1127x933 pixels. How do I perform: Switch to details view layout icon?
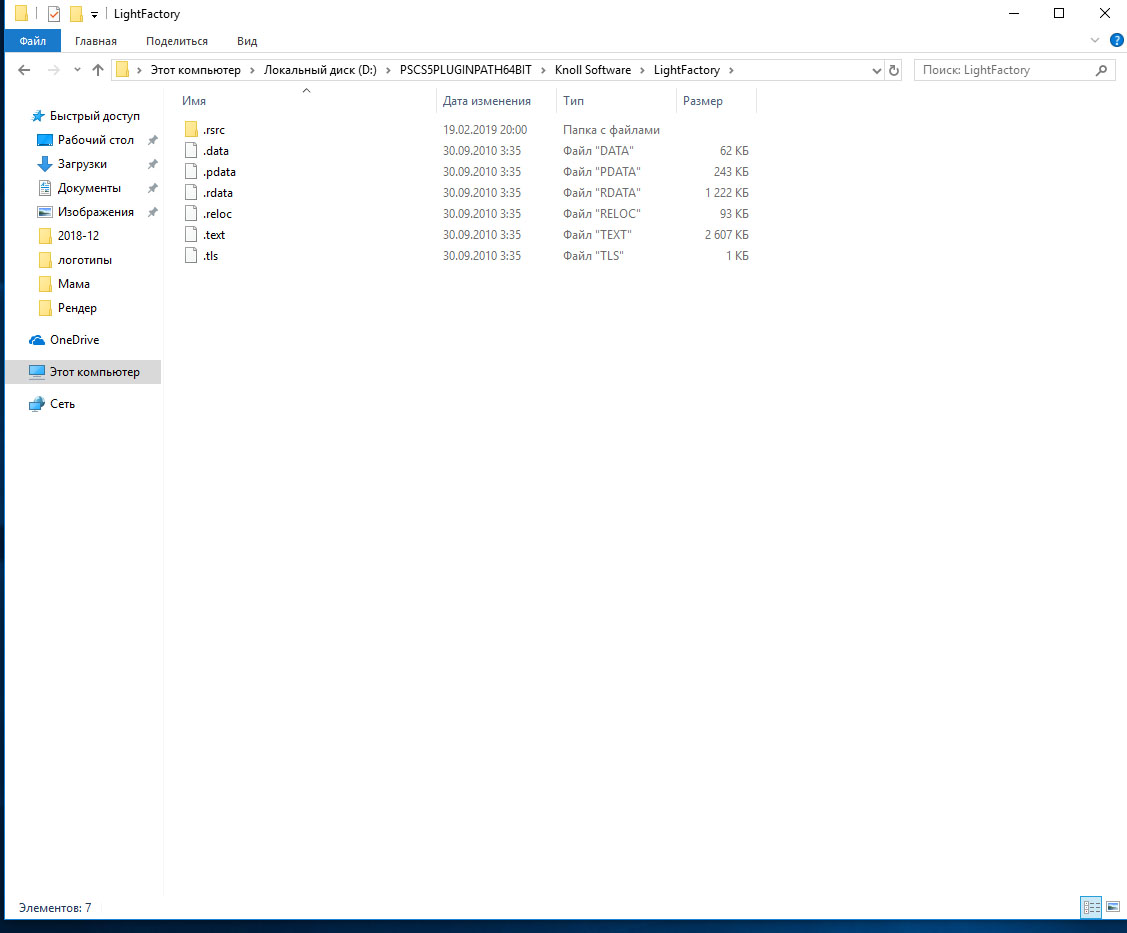click(x=1091, y=907)
